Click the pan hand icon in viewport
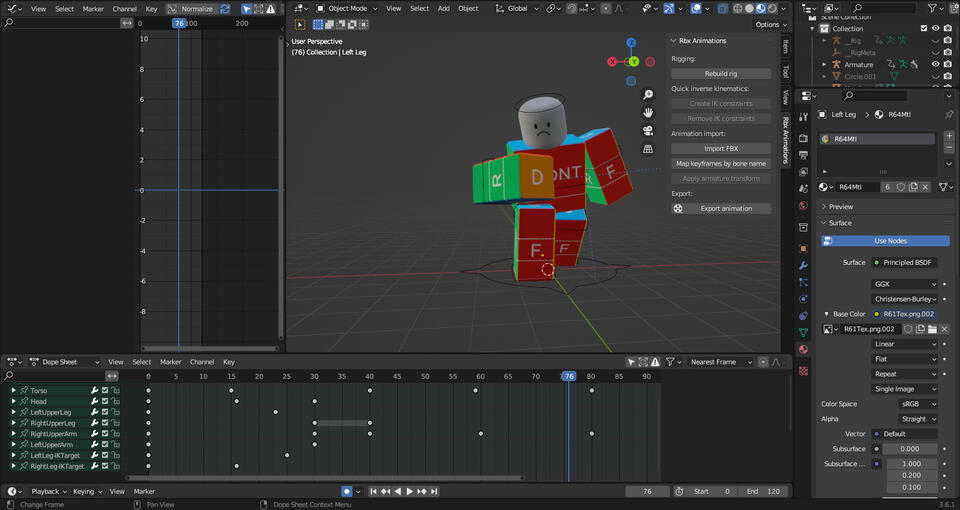 tap(648, 113)
